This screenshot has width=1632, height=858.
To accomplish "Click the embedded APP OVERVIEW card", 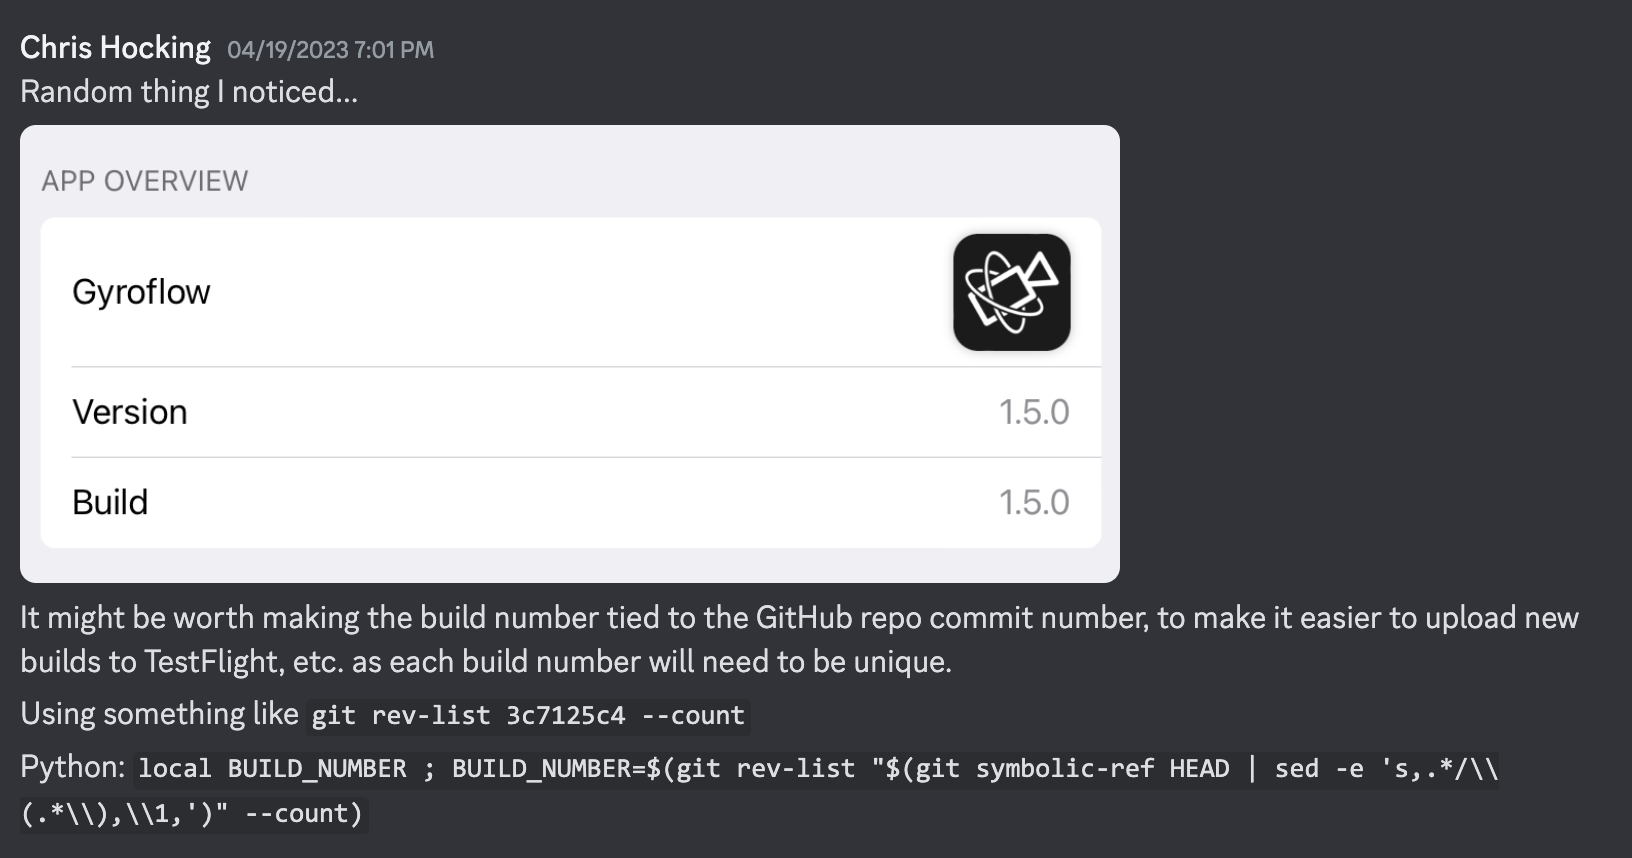I will pyautogui.click(x=571, y=352).
